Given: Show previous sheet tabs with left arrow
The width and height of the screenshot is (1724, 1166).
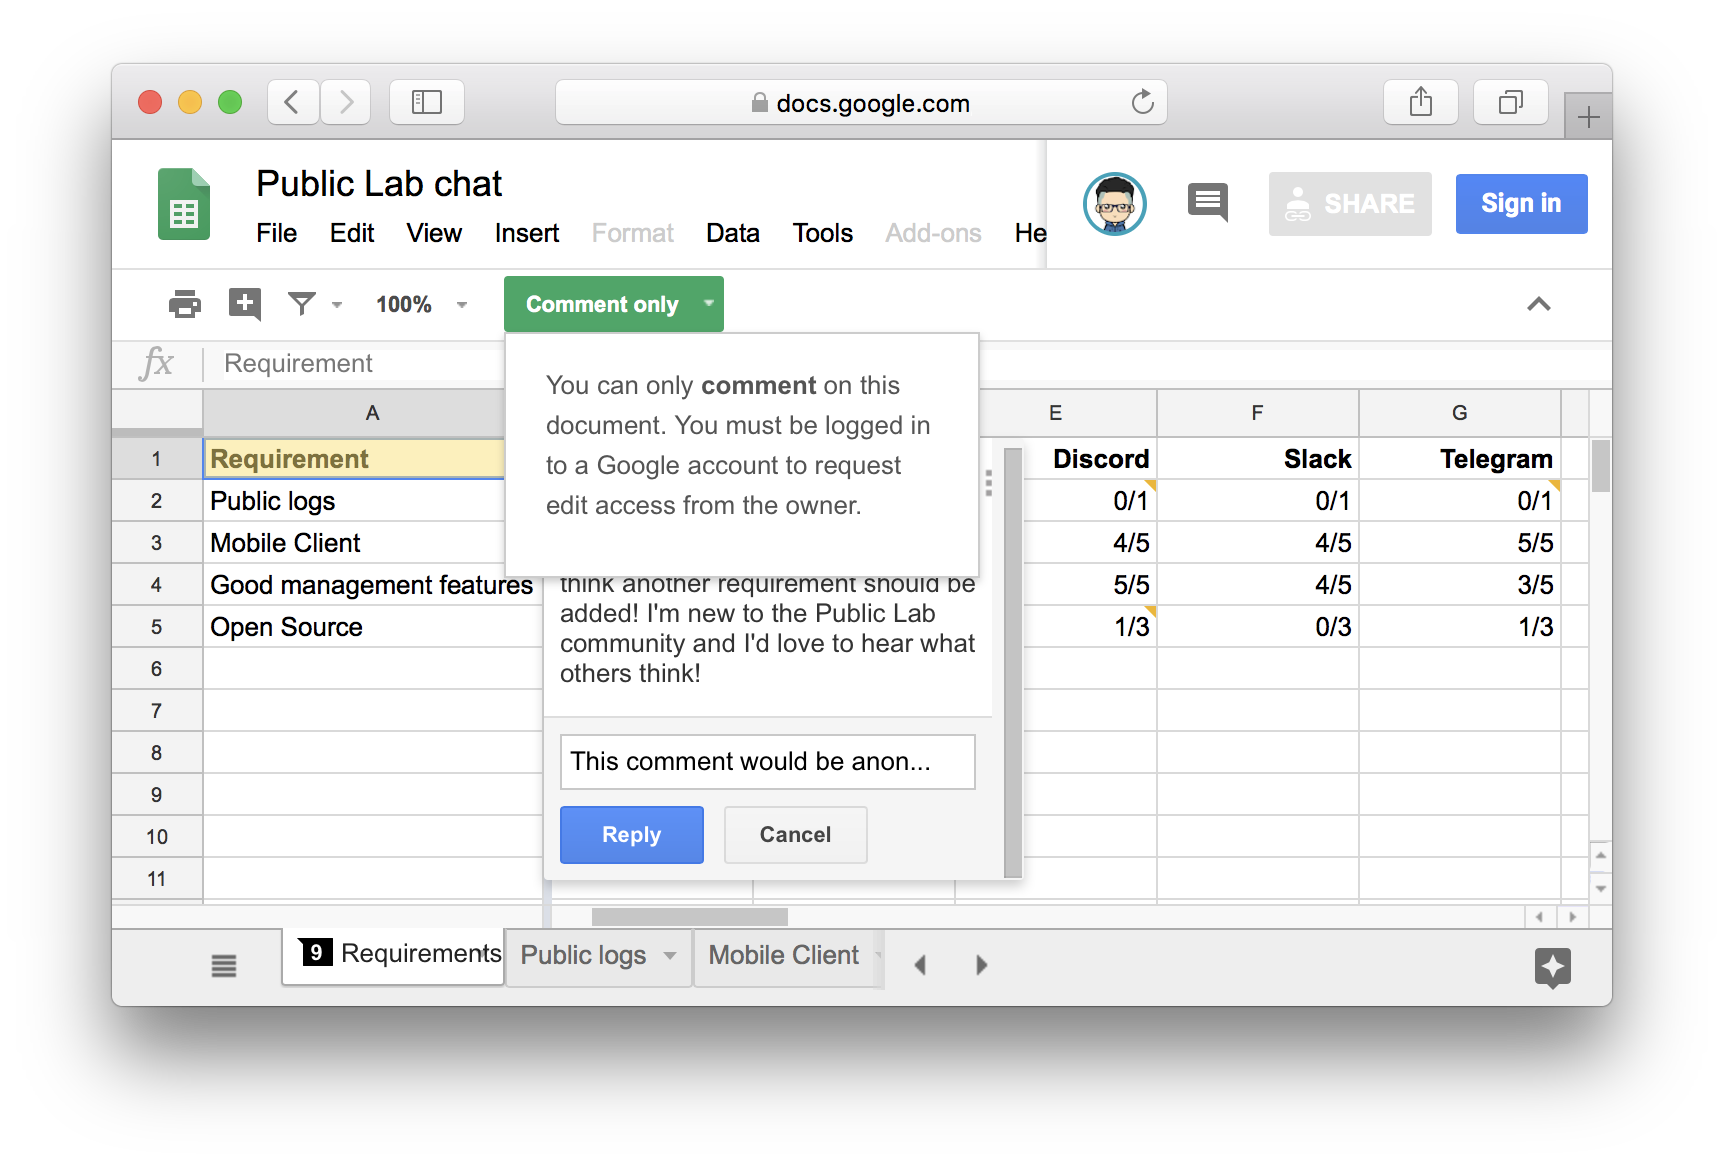Looking at the screenshot, I should (921, 965).
